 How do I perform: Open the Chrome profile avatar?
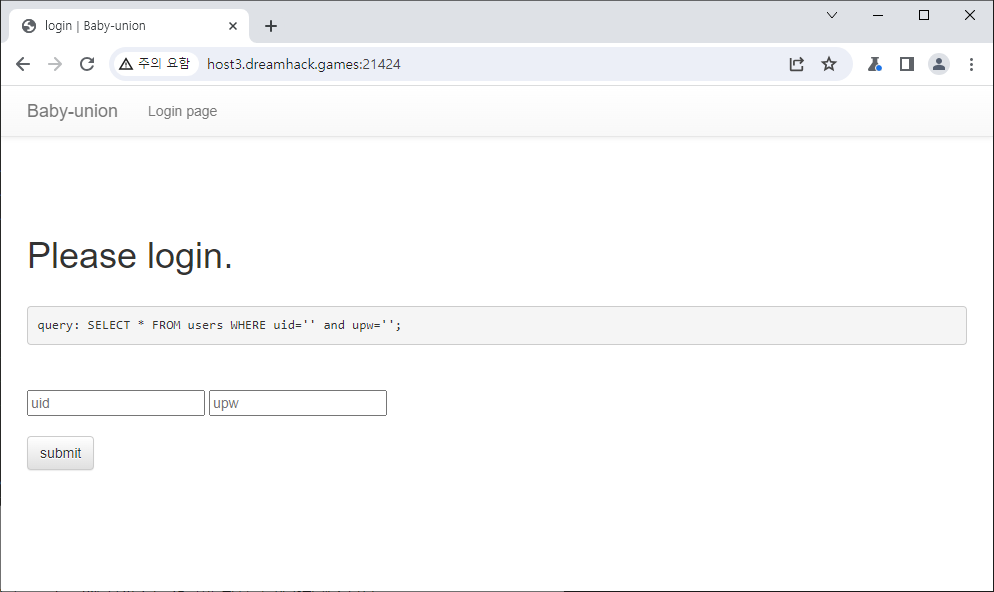(x=938, y=64)
